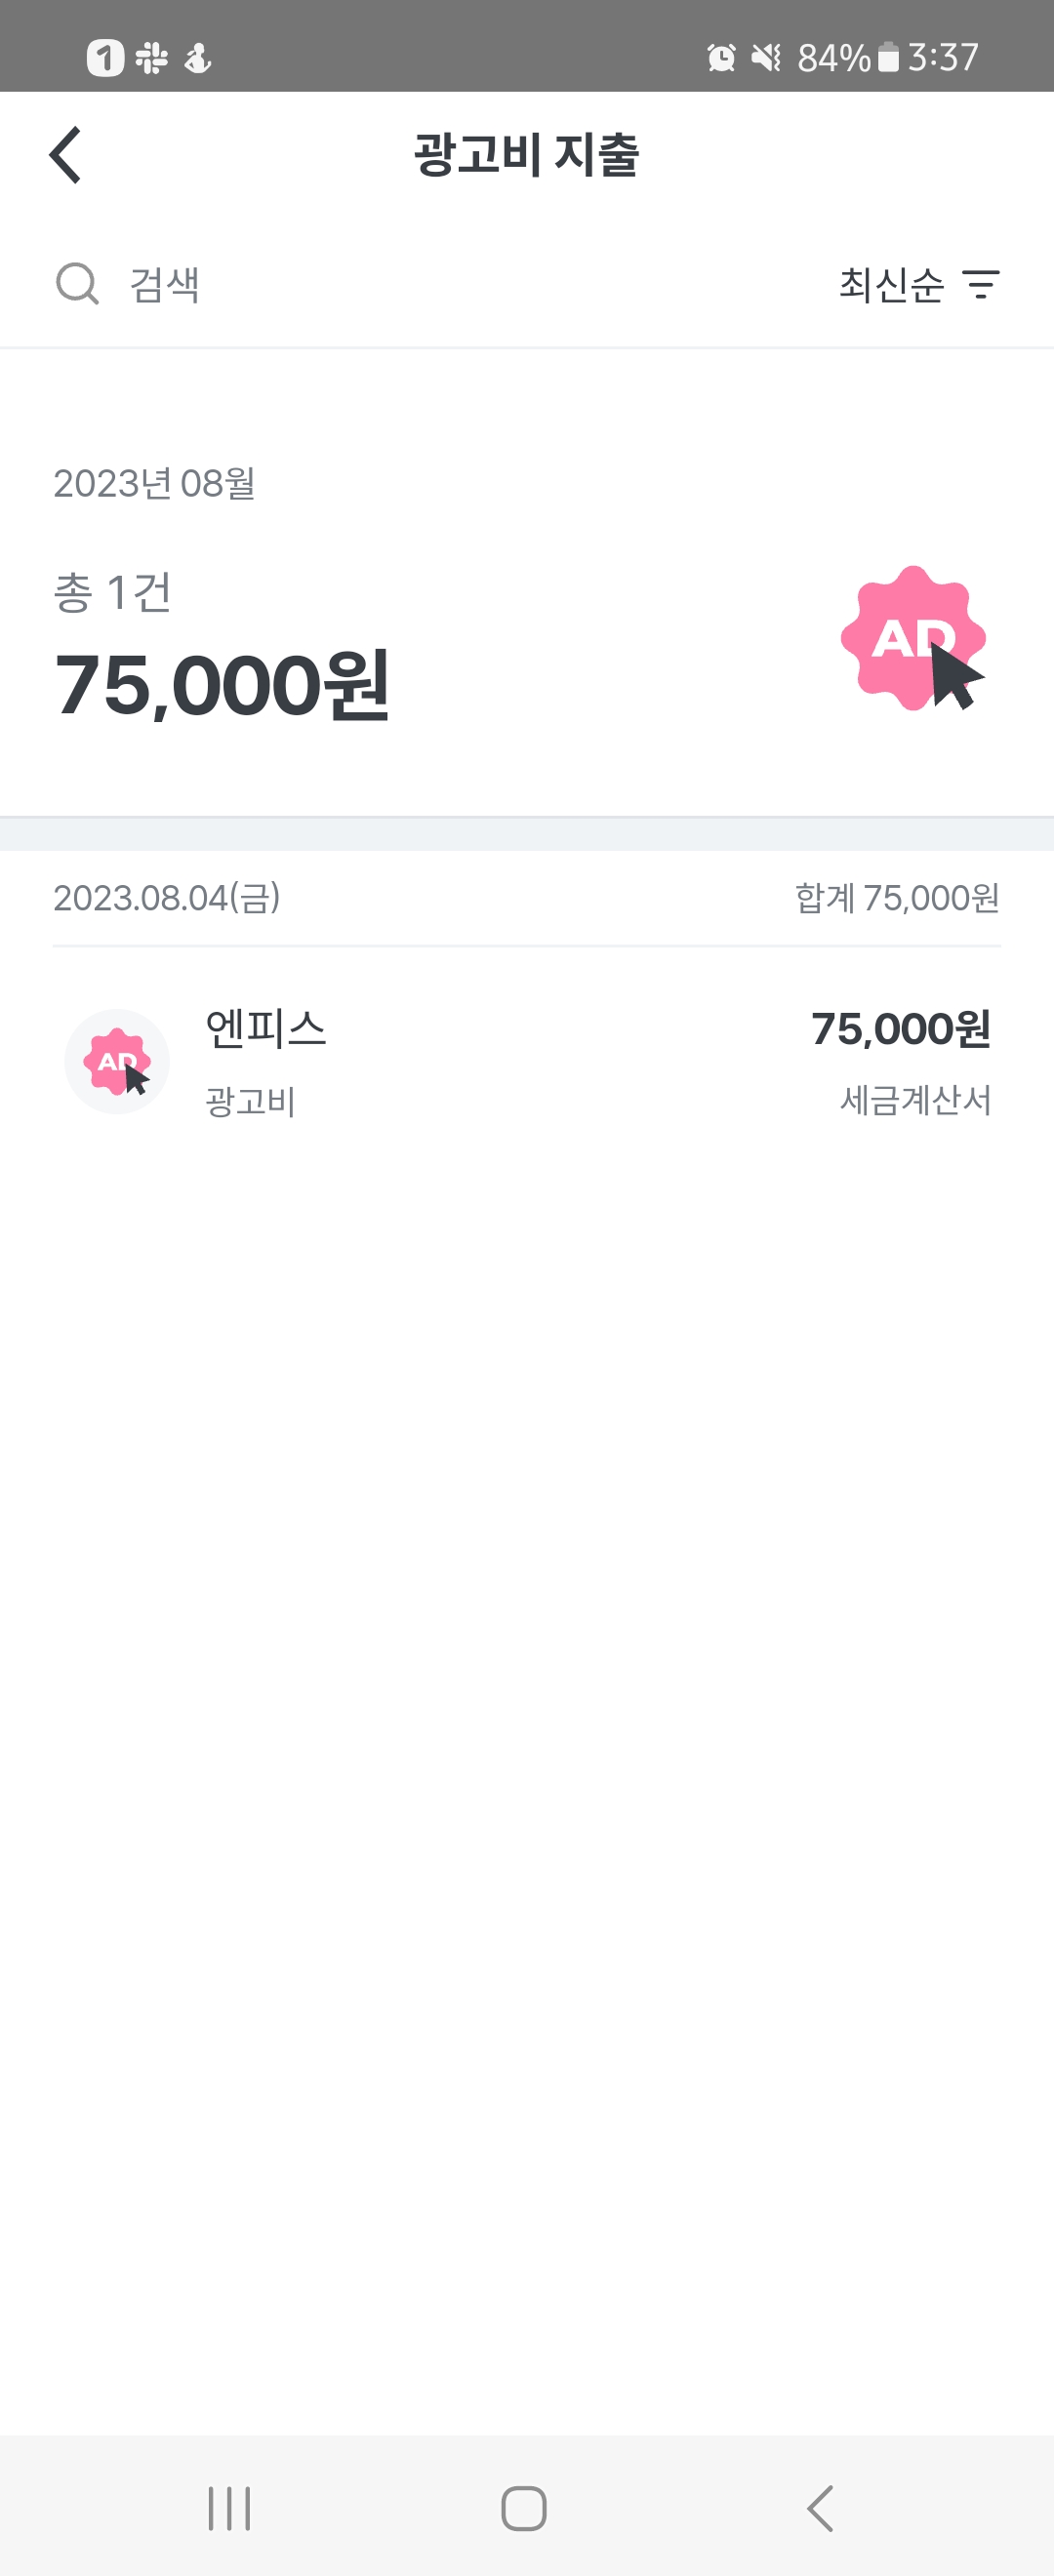This screenshot has width=1054, height=2576.
Task: Tap the search magnifier icon
Action: (x=77, y=284)
